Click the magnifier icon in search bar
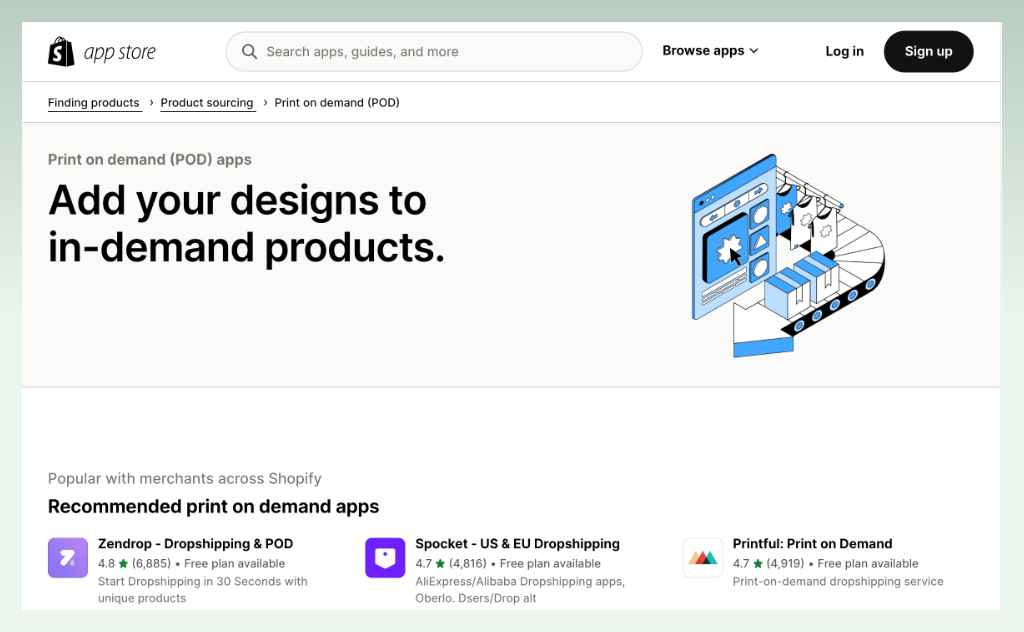The image size is (1024, 632). coord(249,52)
